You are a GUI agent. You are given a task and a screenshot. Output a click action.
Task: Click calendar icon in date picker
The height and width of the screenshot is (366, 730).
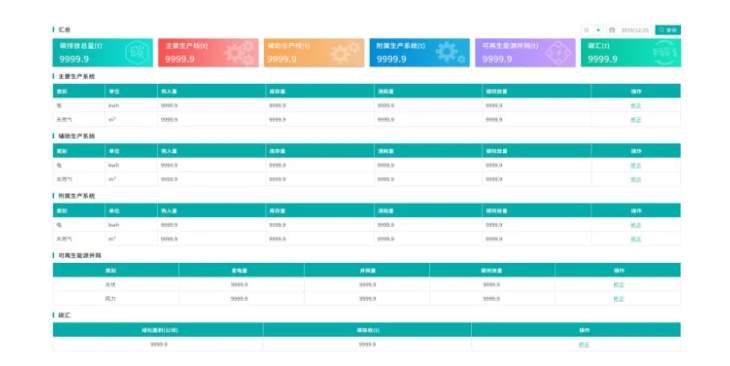[612, 30]
